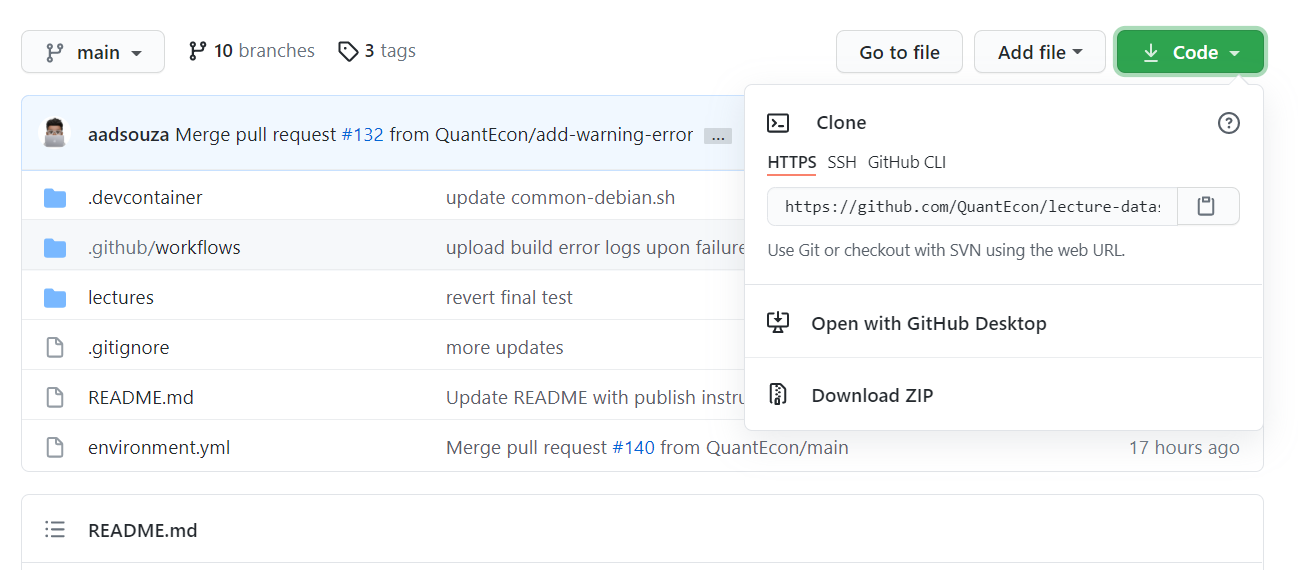Click the tag icon beside 3 tags
Image resolution: width=1298 pixels, height=570 pixels.
tap(348, 51)
